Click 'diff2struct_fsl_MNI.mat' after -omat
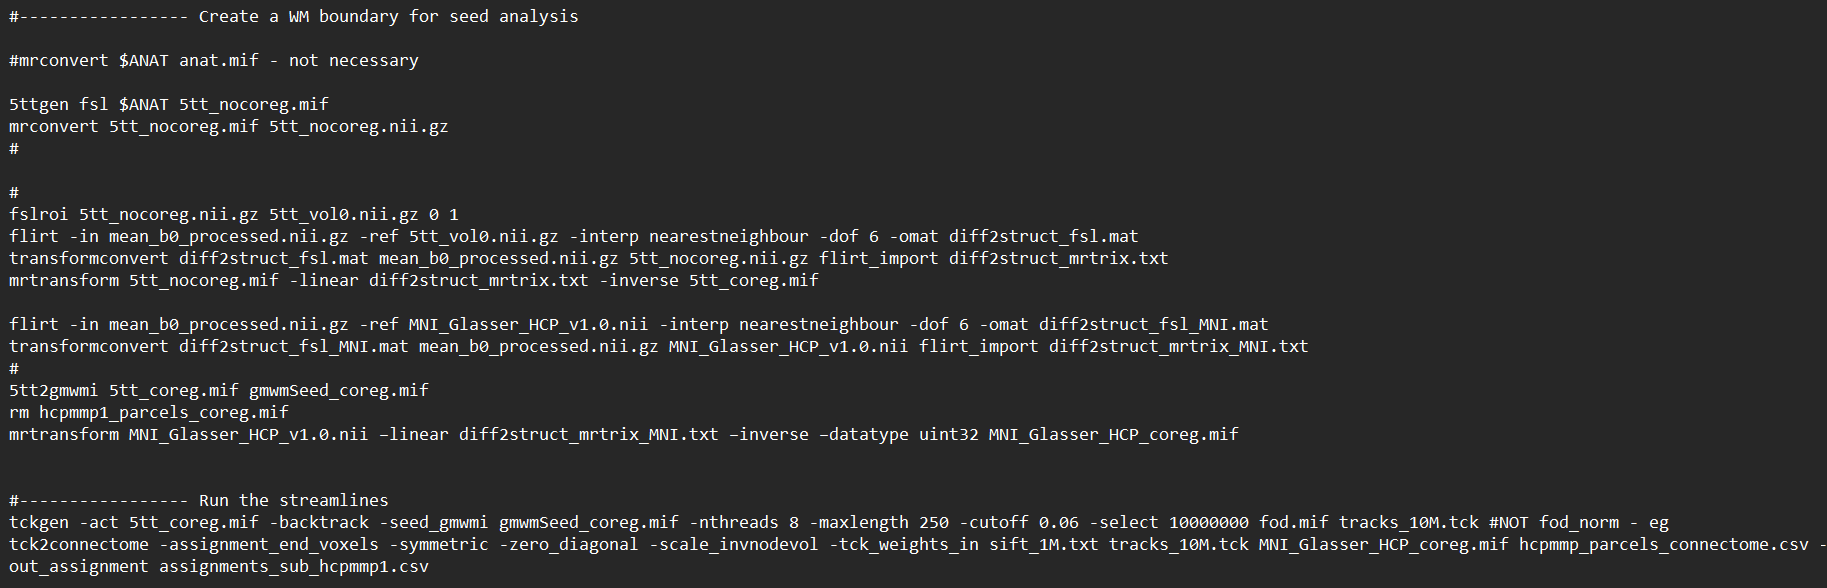 coord(1154,324)
